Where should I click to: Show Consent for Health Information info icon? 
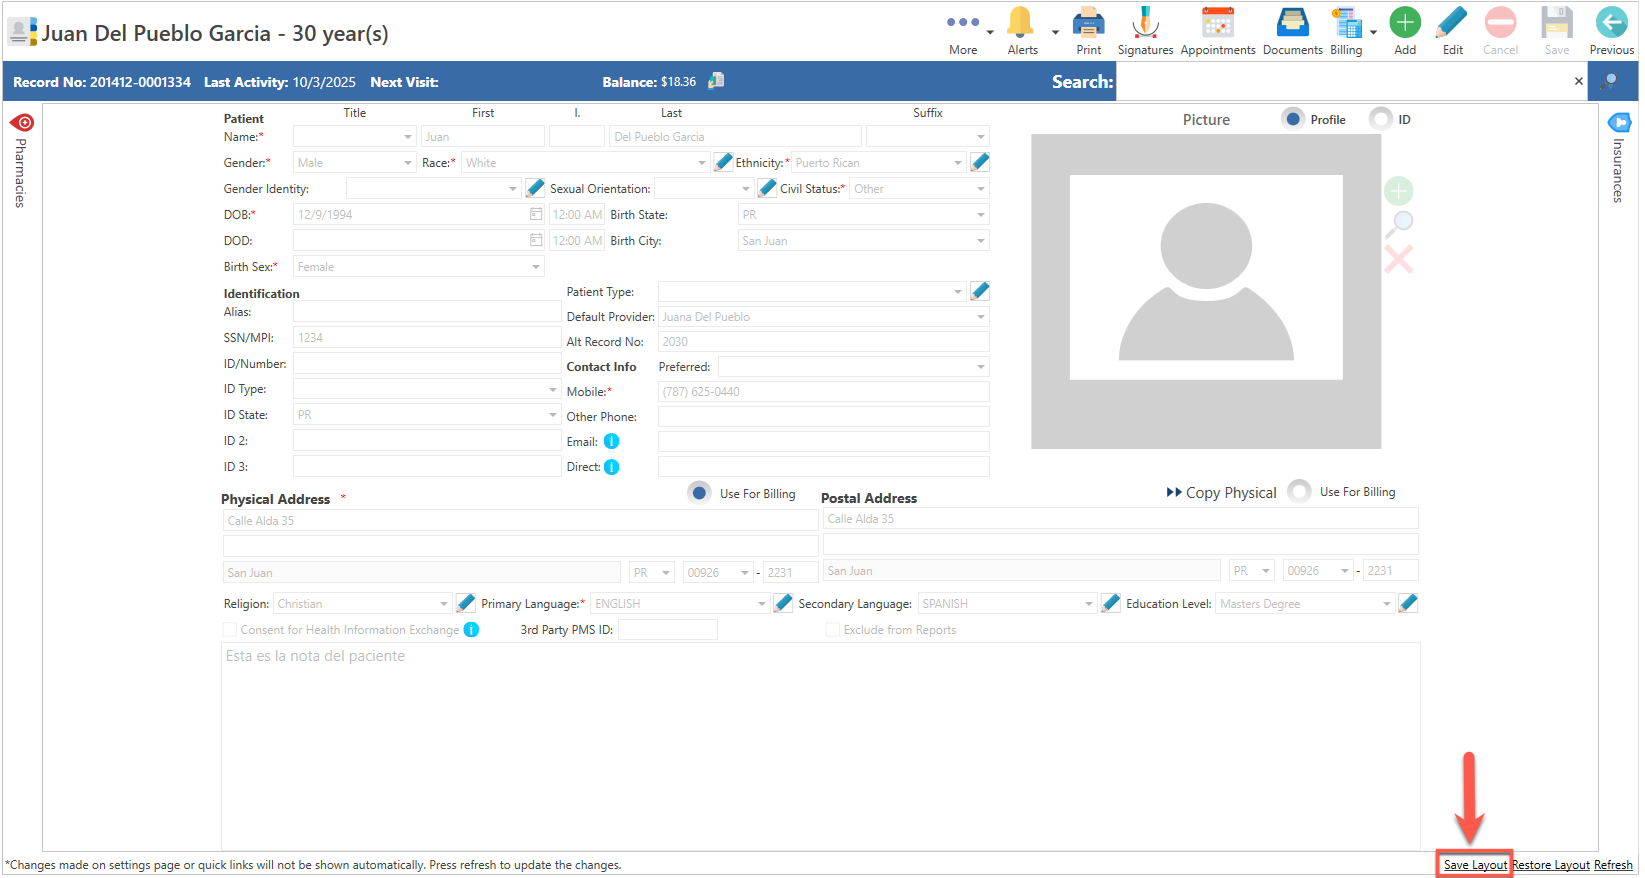click(471, 629)
